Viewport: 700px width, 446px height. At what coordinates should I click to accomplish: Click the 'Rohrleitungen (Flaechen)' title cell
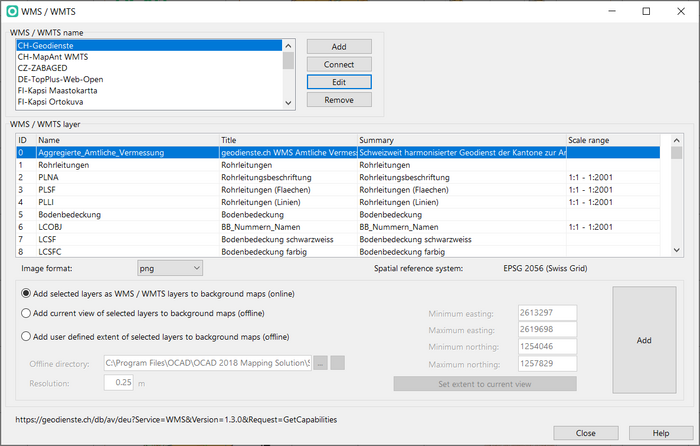click(x=288, y=190)
